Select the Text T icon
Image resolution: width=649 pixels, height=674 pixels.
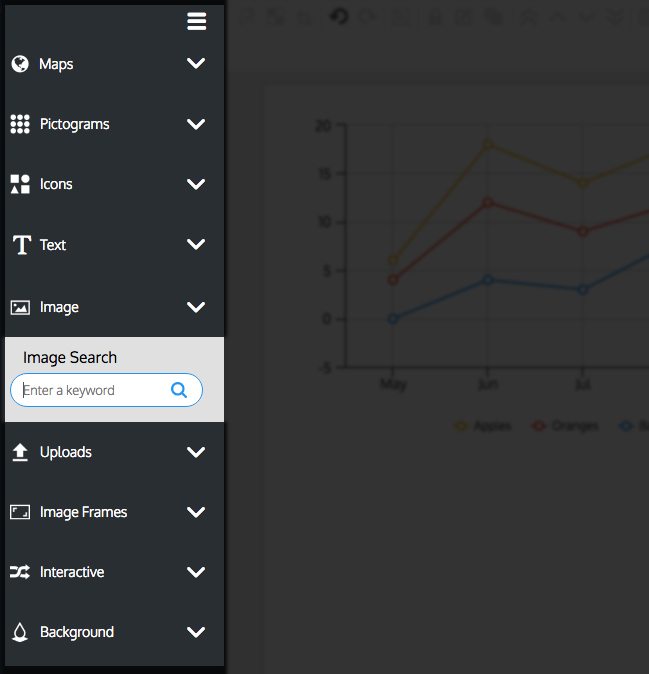click(21, 245)
